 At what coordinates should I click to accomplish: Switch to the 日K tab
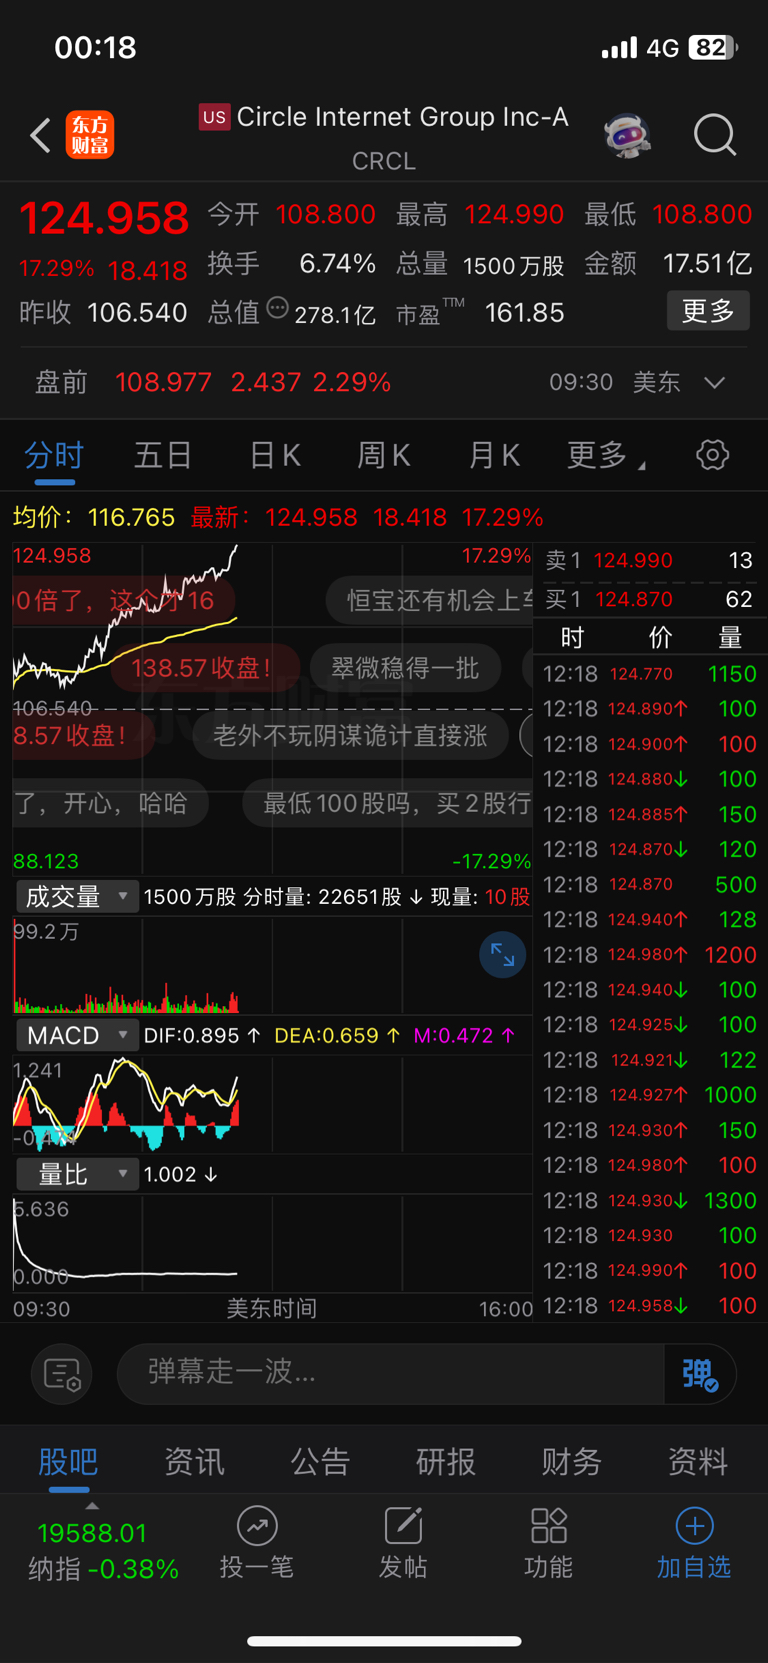coord(274,456)
